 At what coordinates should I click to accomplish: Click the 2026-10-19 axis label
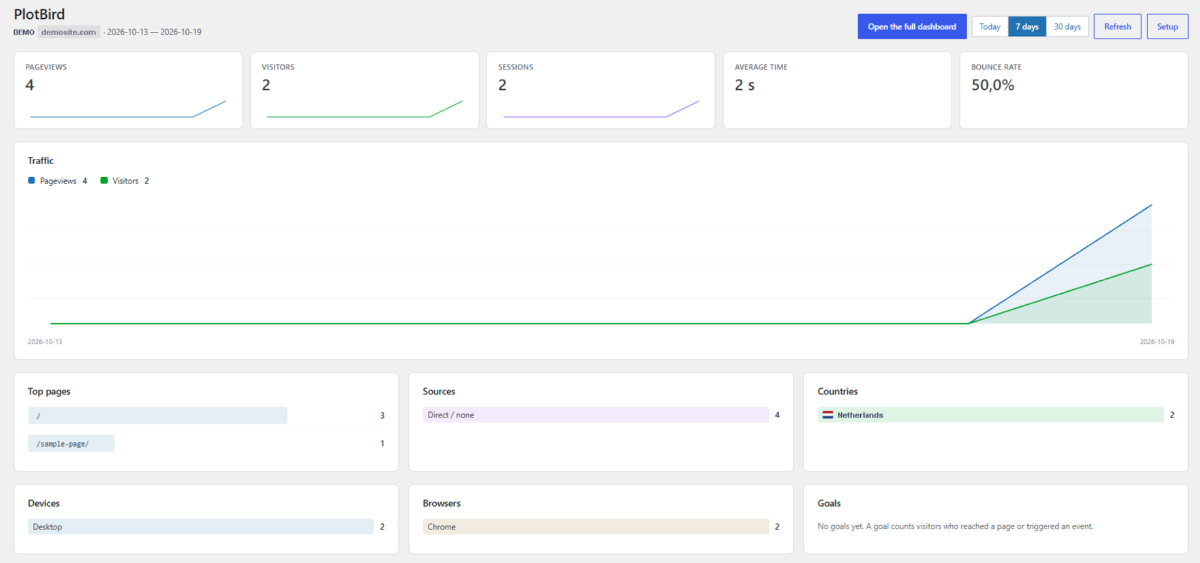pos(1157,342)
